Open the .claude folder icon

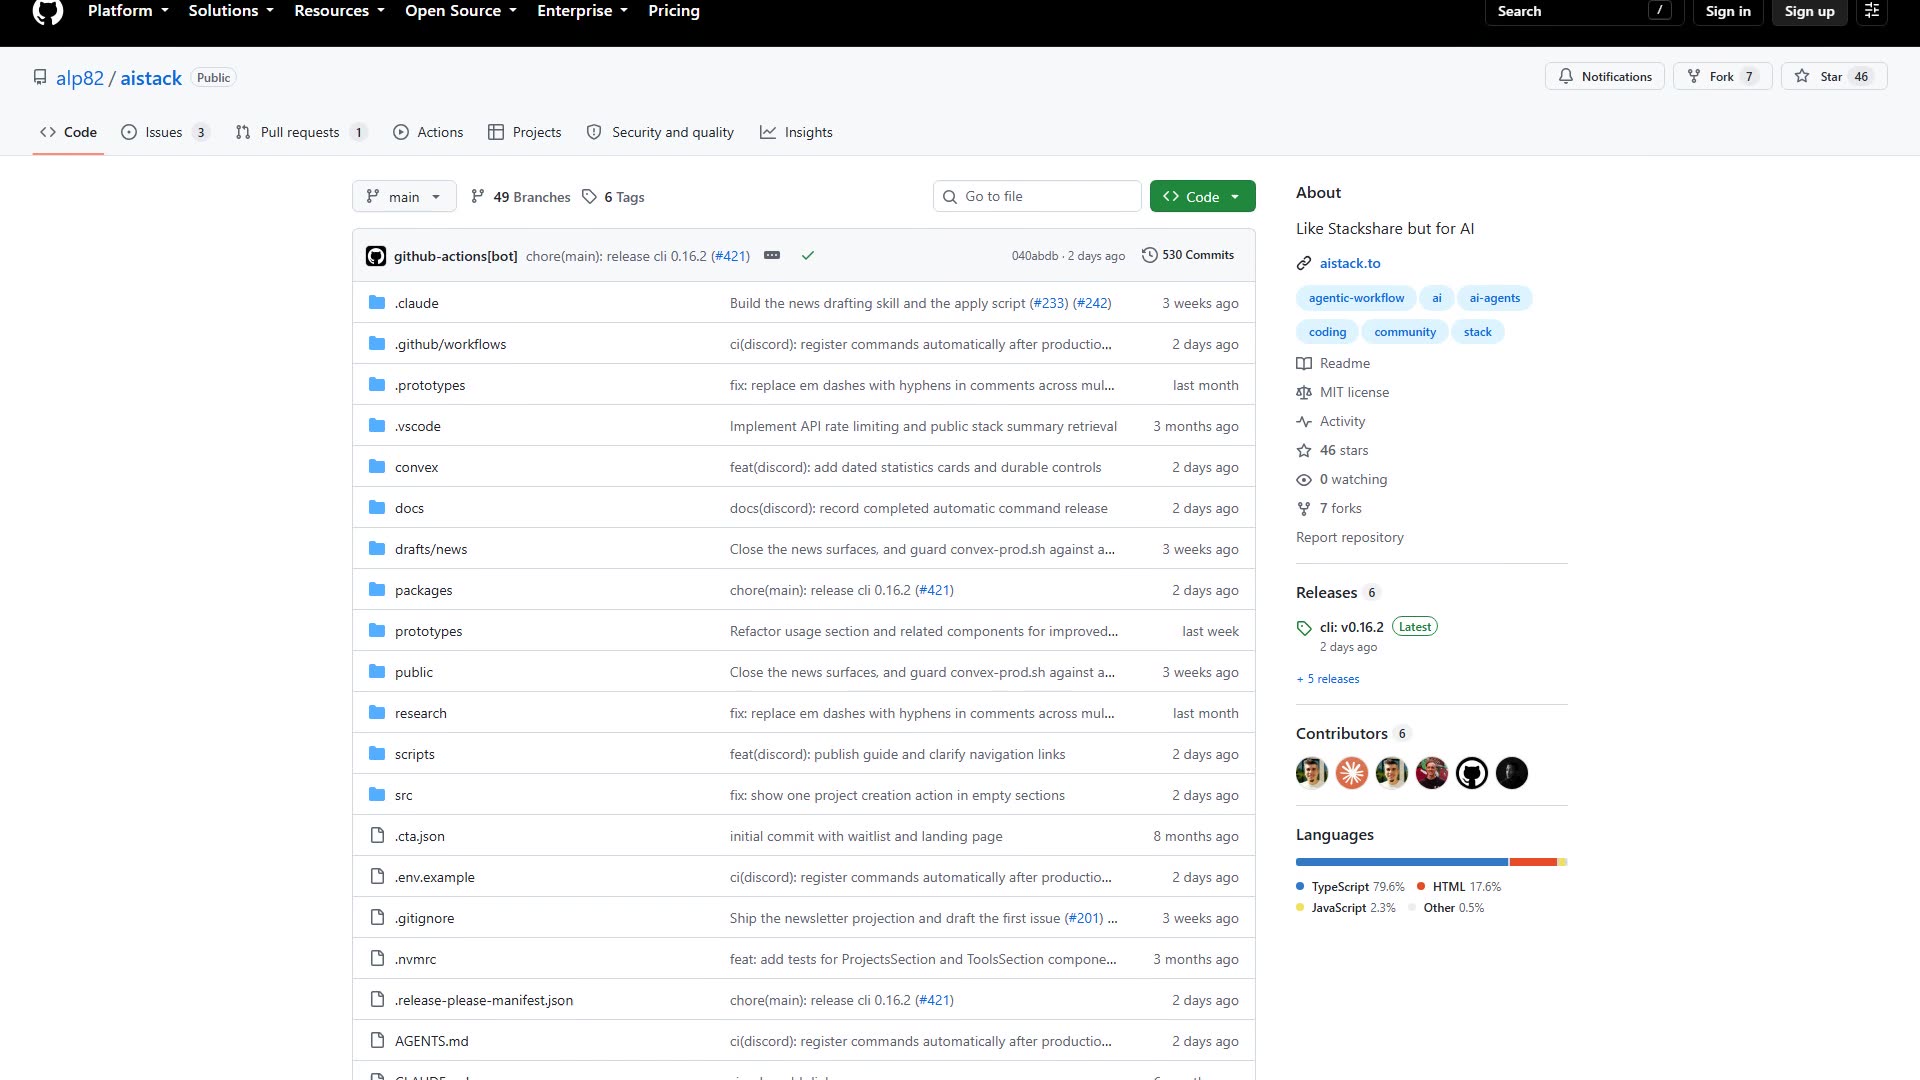(x=377, y=302)
